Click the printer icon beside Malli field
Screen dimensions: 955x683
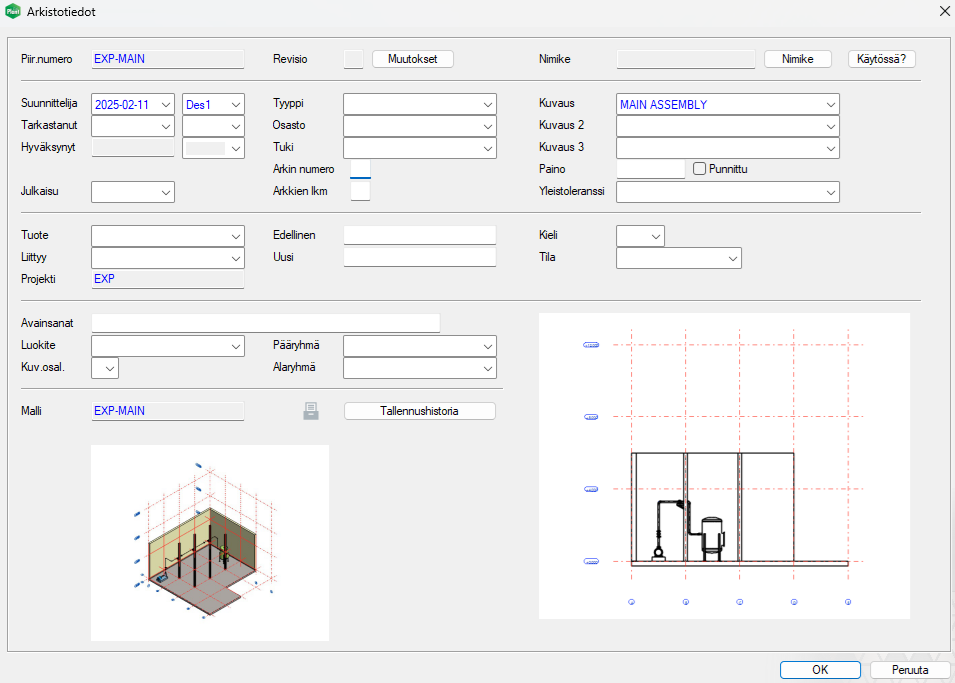coord(311,411)
